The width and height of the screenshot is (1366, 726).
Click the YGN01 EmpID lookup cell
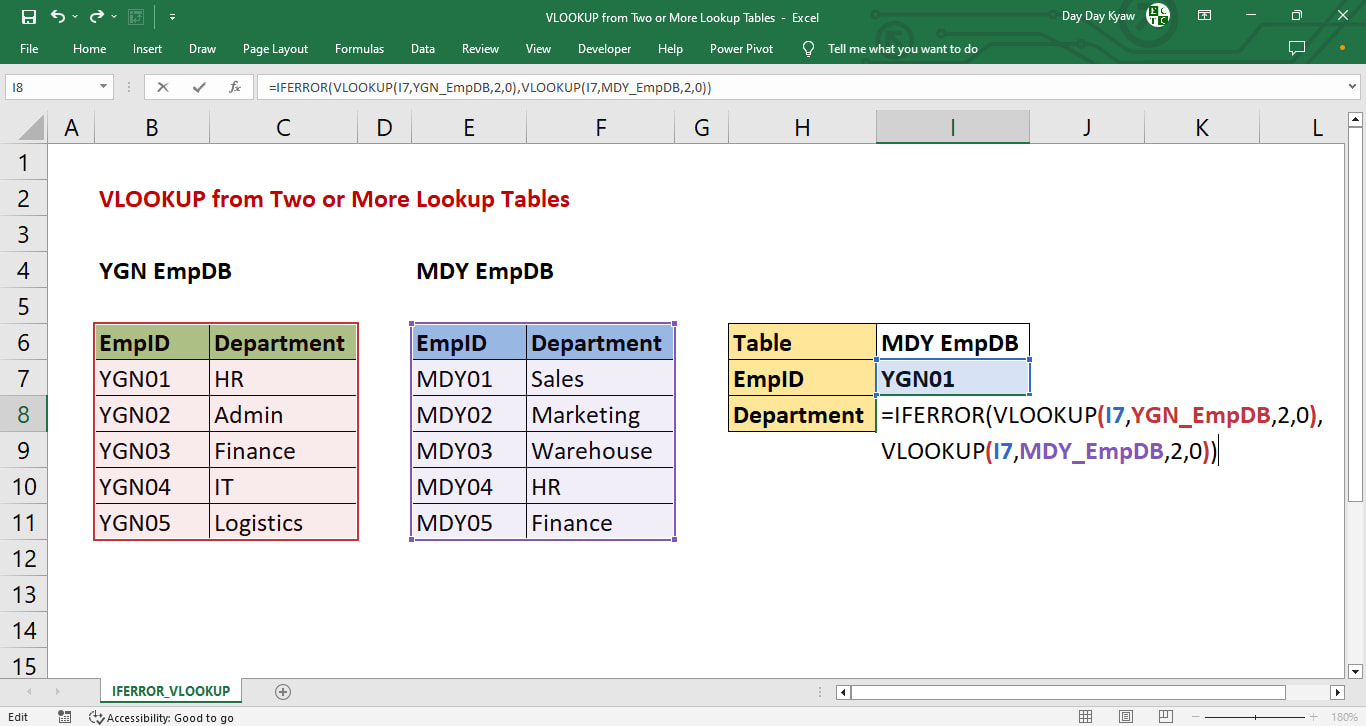(x=953, y=379)
